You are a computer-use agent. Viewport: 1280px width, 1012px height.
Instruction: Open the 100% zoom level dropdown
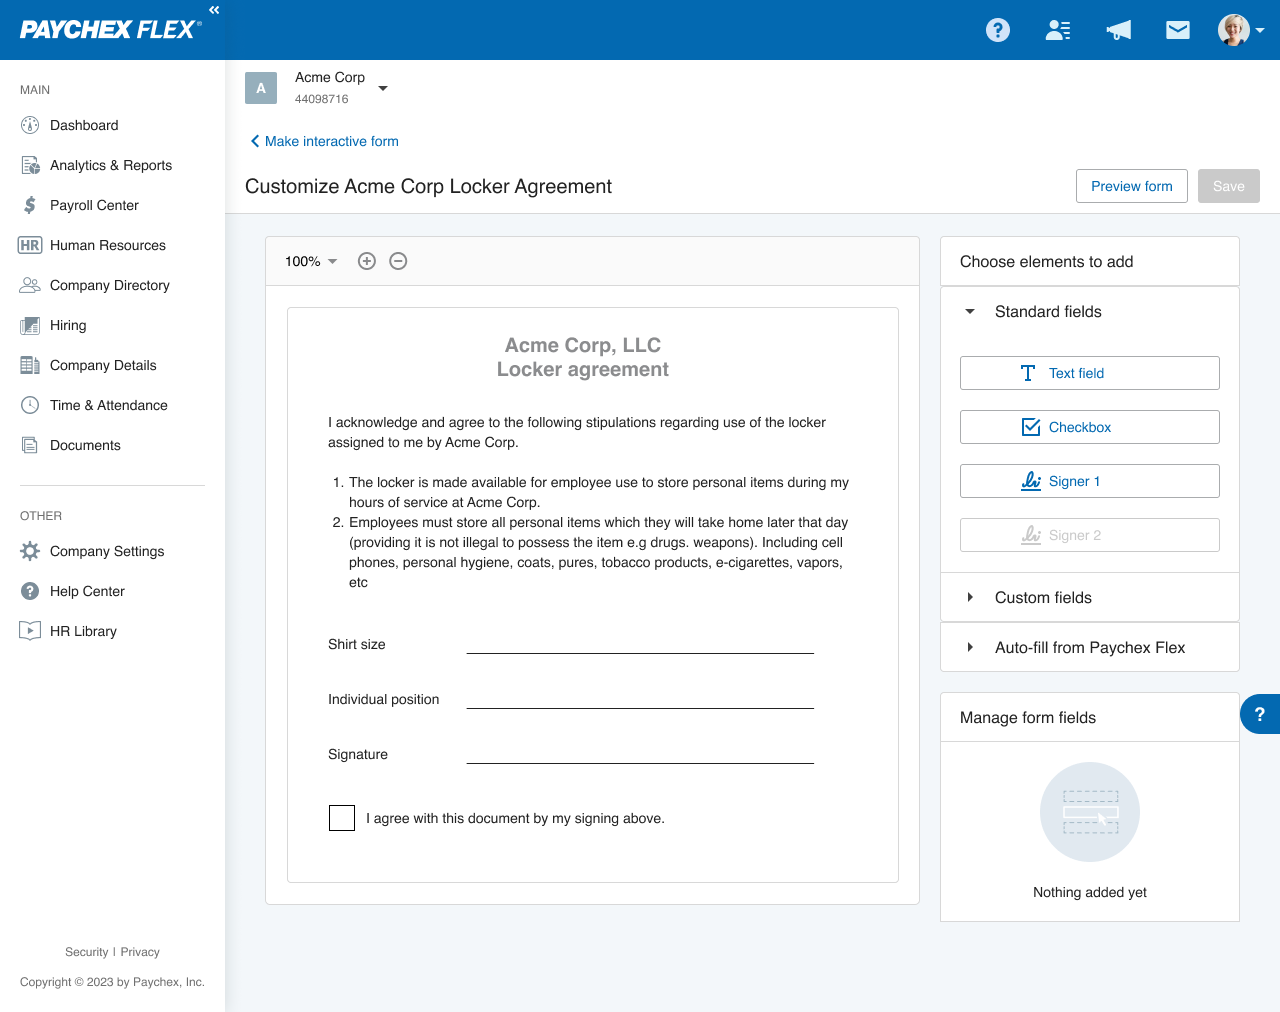311,261
